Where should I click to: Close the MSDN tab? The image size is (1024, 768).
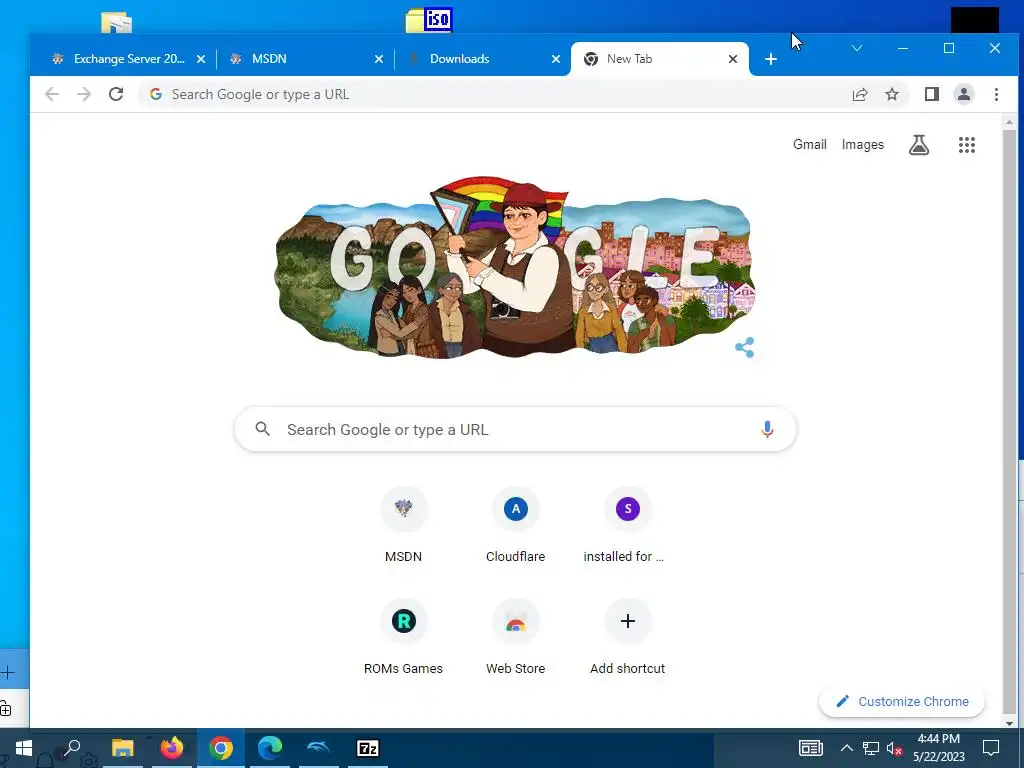pos(379,59)
